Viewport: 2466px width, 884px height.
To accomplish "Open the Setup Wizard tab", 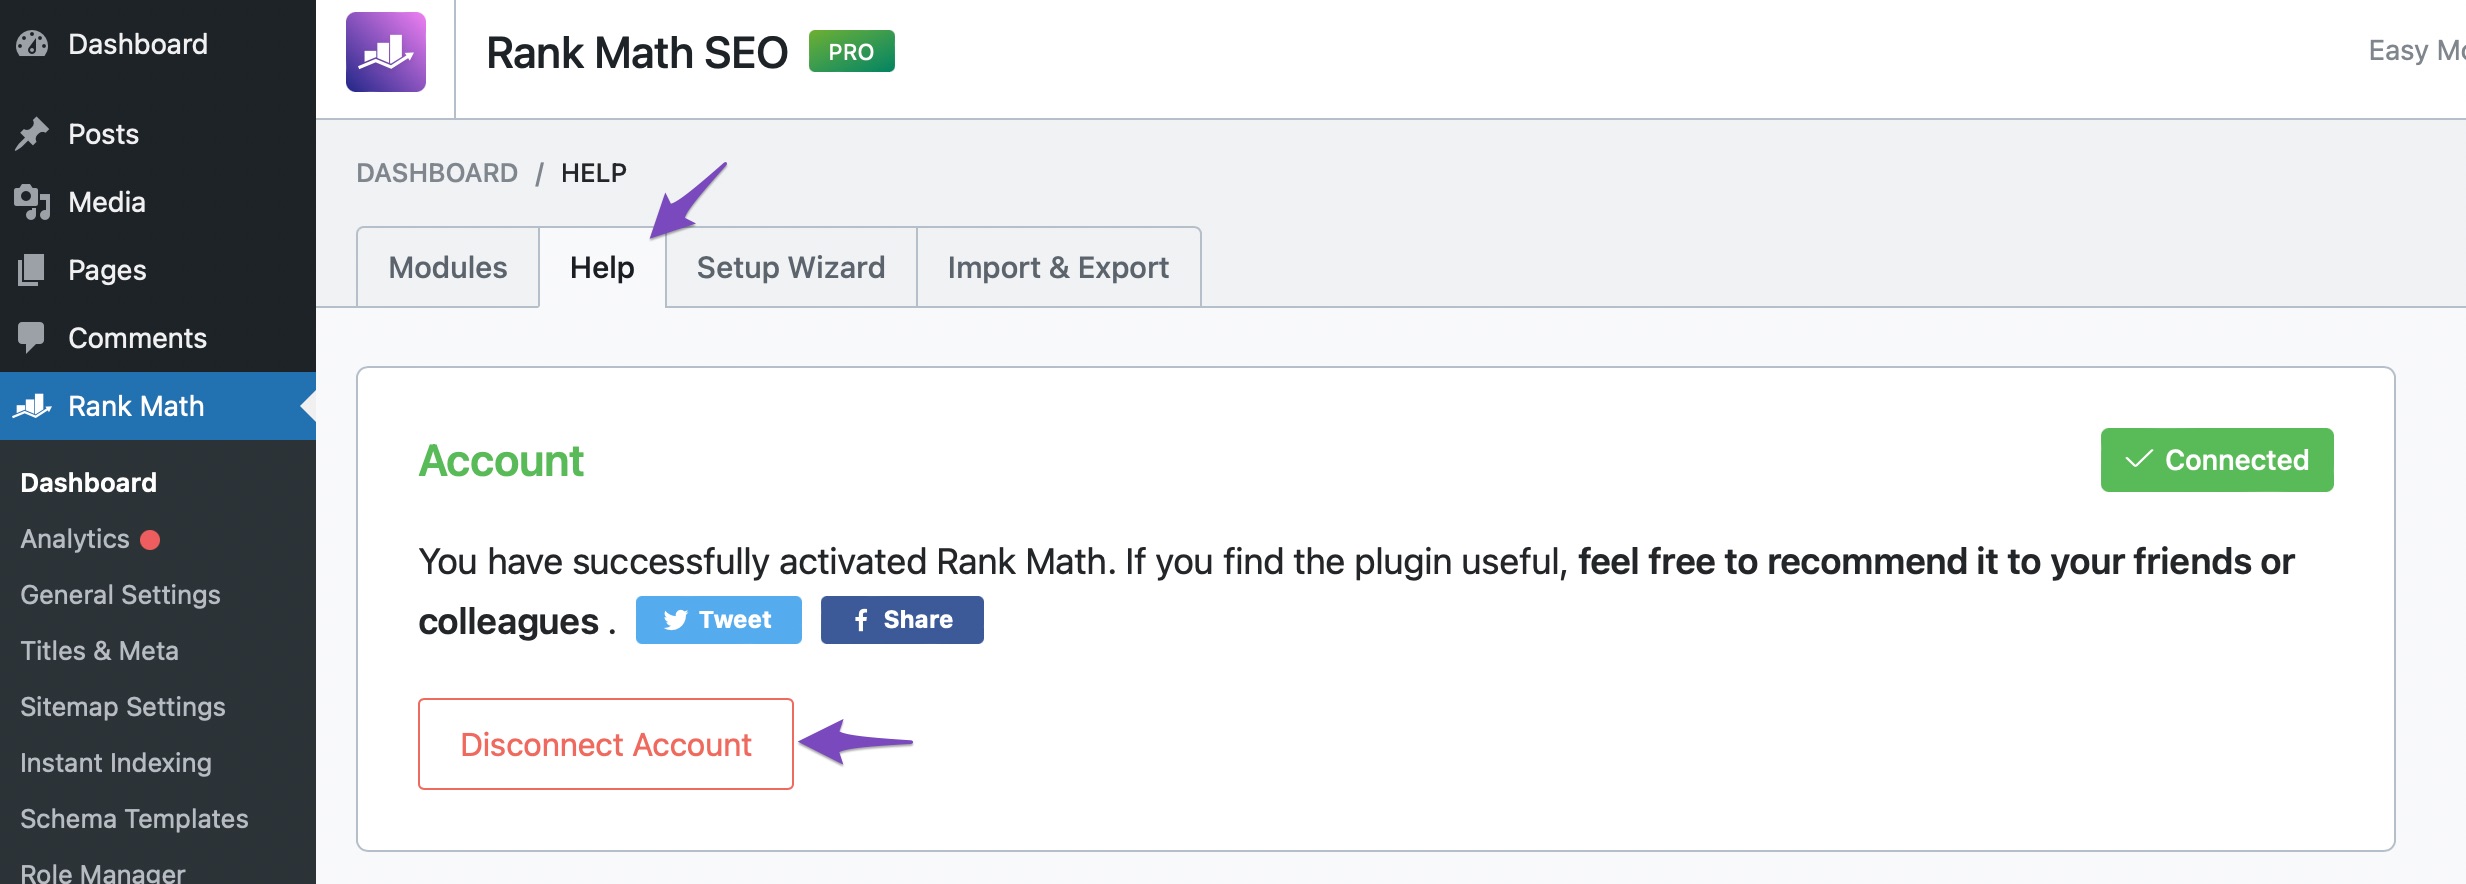I will coord(790,268).
